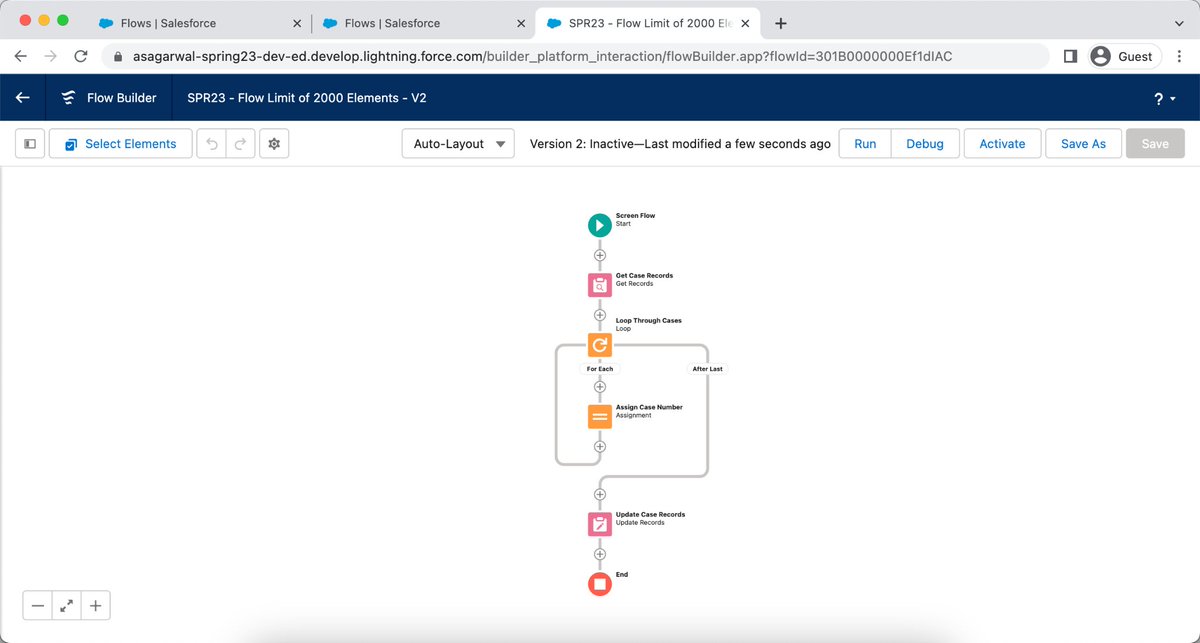Toggle the browser side panel icon
Screen dimensions: 1200x643
[1070, 57]
